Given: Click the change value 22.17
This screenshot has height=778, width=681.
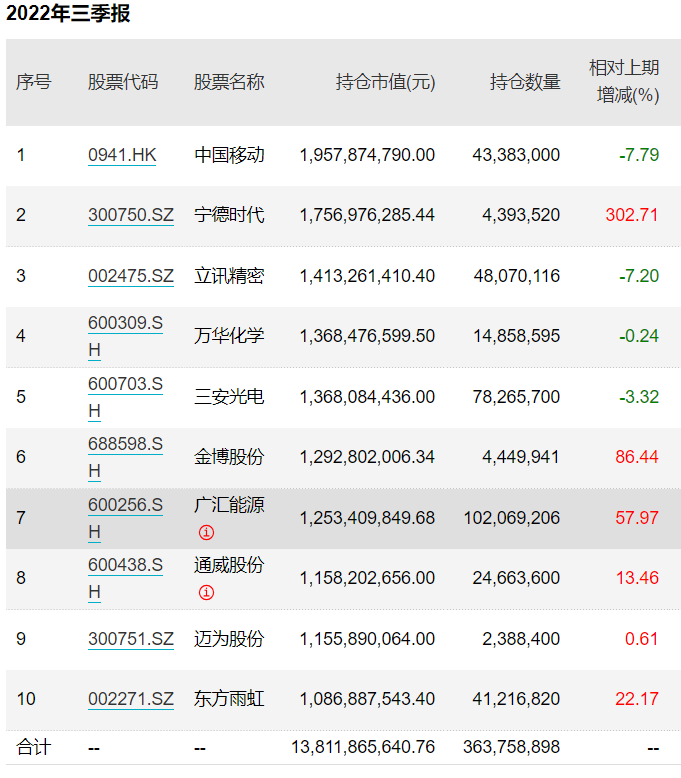Looking at the screenshot, I should pos(637,699).
